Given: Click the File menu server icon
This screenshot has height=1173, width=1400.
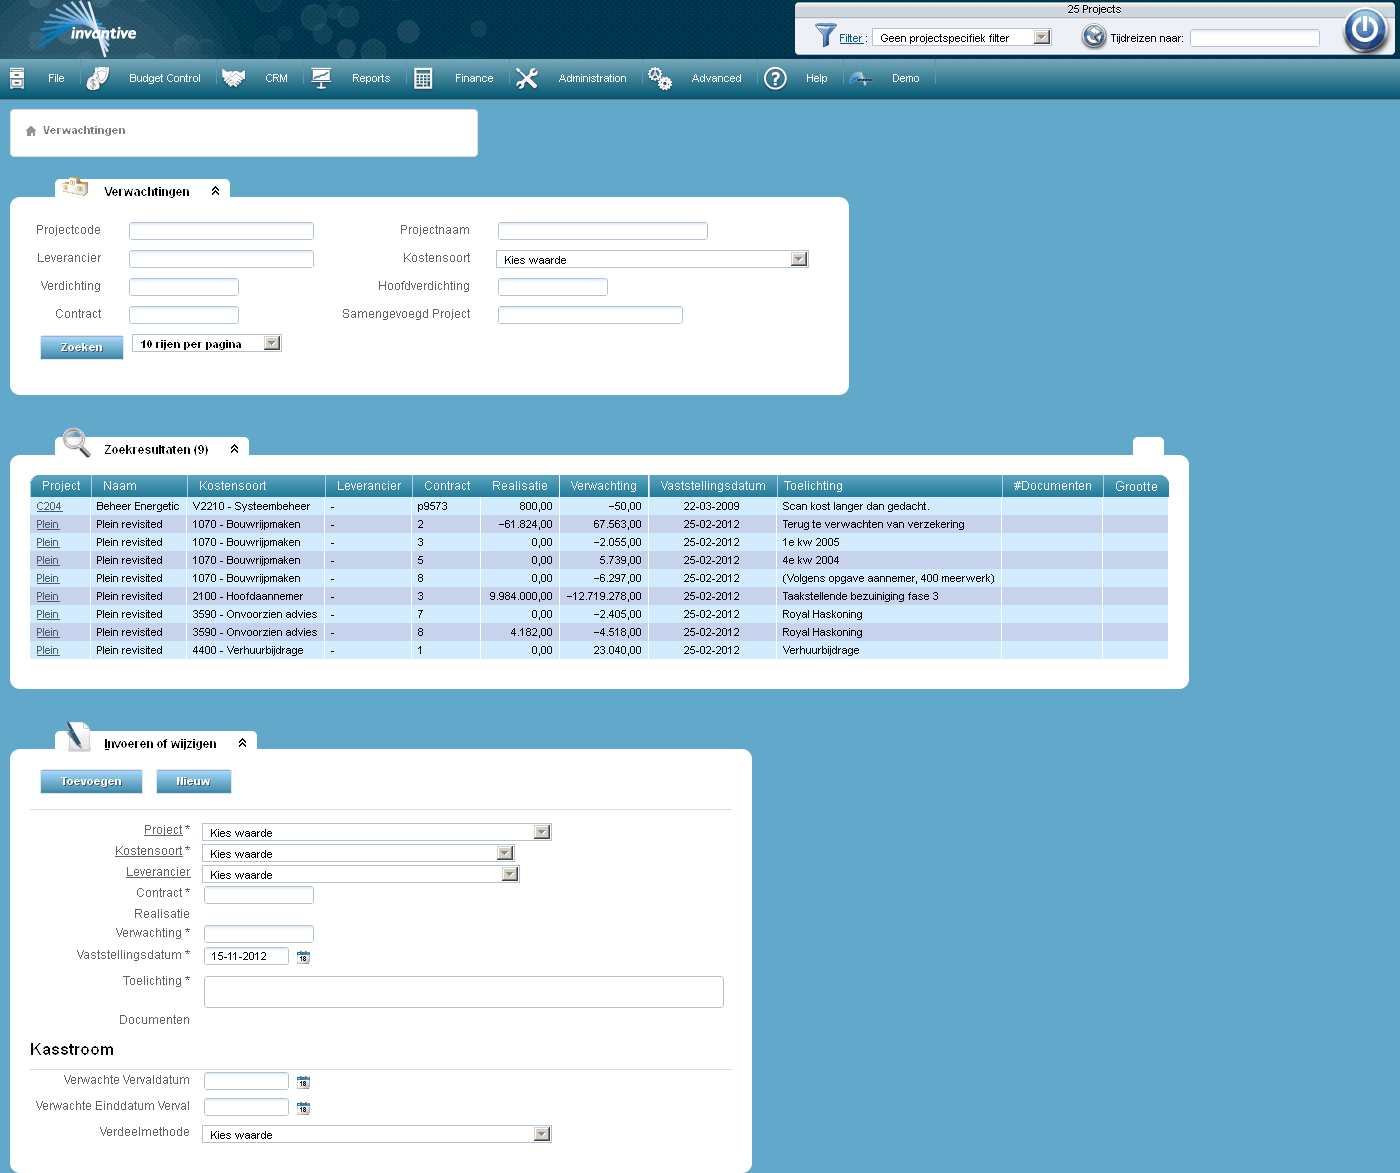Looking at the screenshot, I should [17, 78].
